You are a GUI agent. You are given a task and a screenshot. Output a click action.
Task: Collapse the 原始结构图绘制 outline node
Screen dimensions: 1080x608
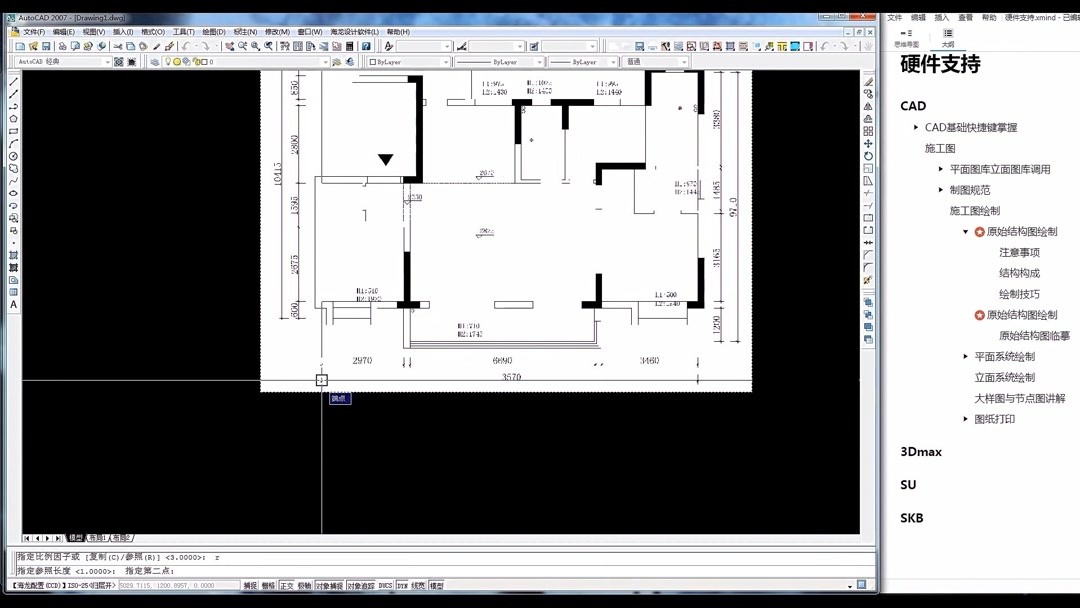tap(966, 232)
